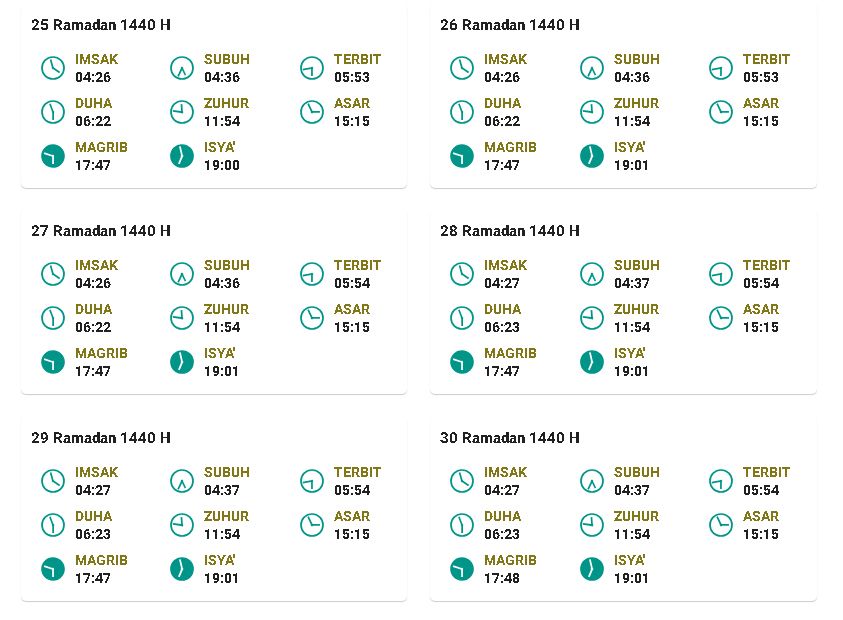Click the 29 Ramadan 1440 H heading
This screenshot has width=843, height=620.
(x=101, y=438)
